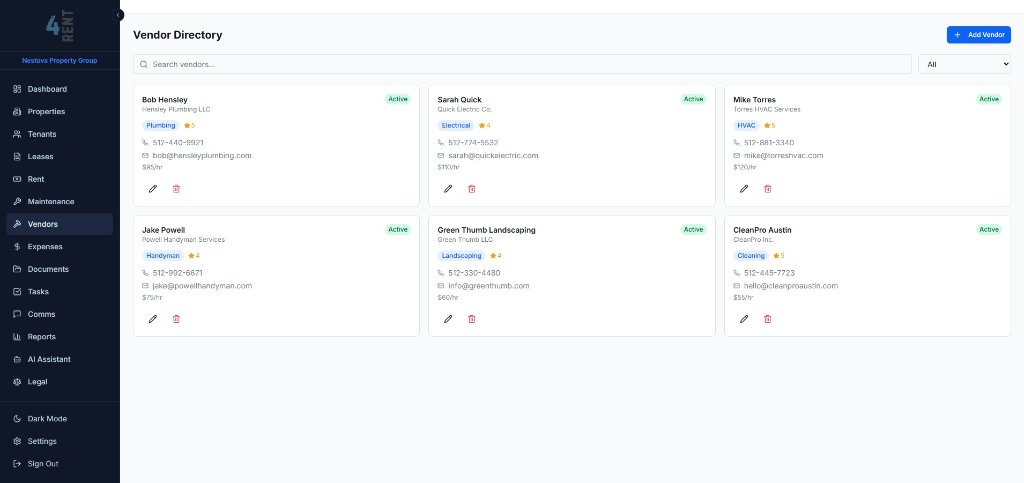Click CleanPro Austin vendor name
The image size is (1024, 483).
click(763, 230)
